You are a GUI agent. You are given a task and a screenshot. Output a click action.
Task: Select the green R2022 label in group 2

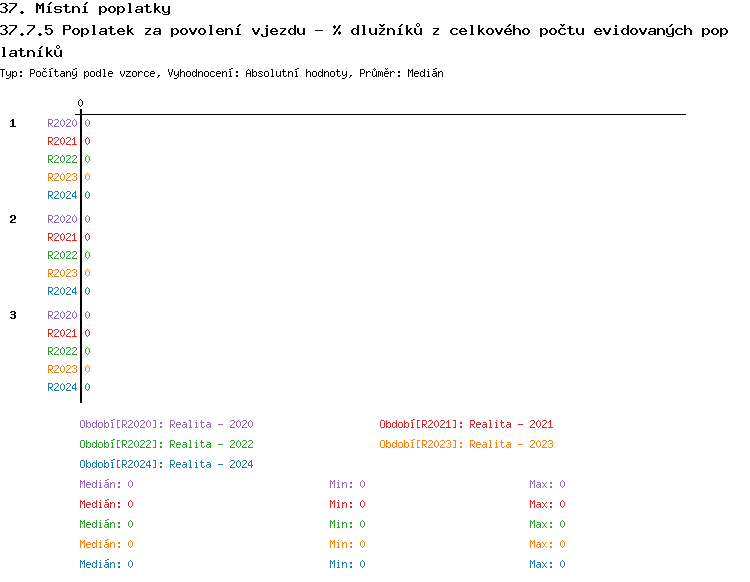(x=62, y=255)
